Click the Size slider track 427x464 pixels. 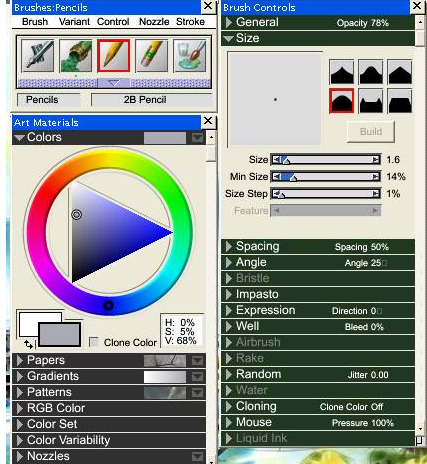[x=325, y=160]
